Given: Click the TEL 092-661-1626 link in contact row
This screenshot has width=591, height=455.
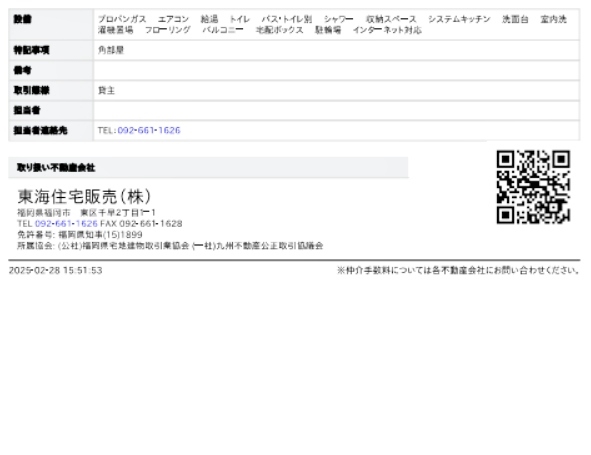Looking at the screenshot, I should 149,130.
